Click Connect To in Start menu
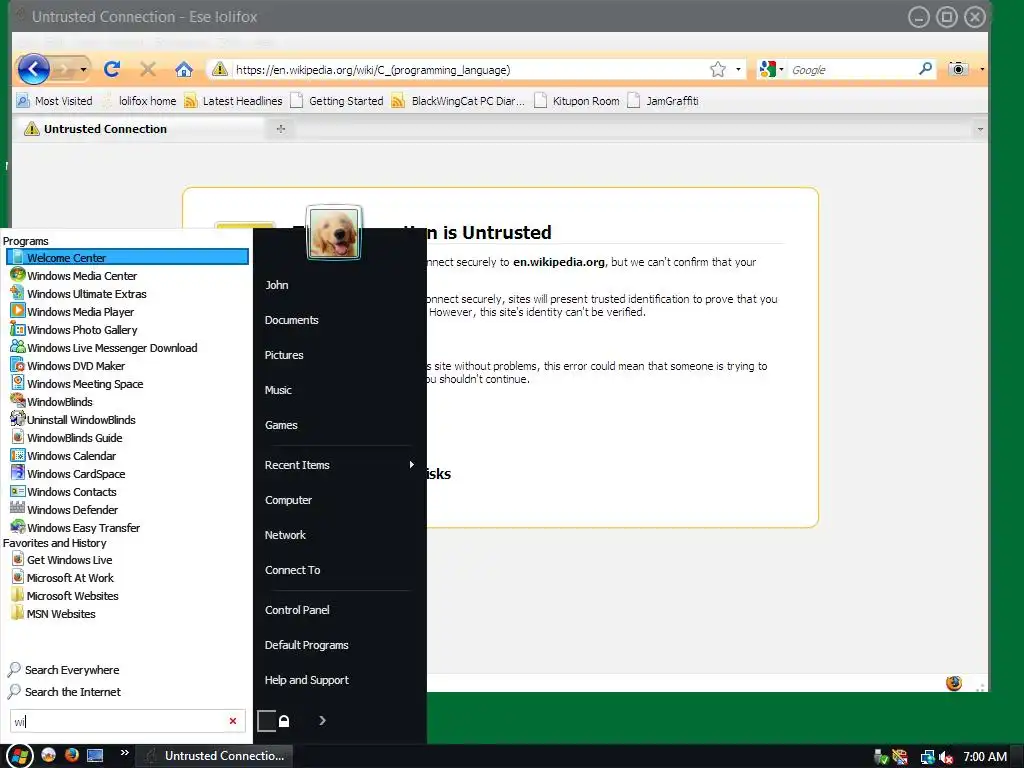This screenshot has width=1024, height=768. pyautogui.click(x=293, y=570)
